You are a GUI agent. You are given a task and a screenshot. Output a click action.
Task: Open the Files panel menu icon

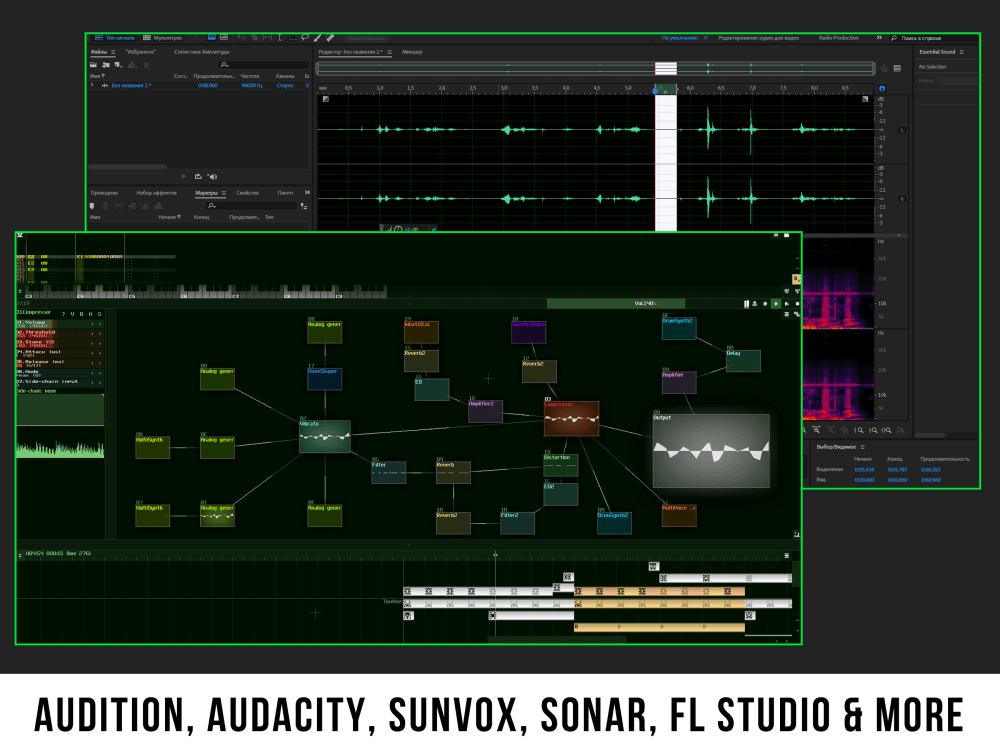pyautogui.click(x=113, y=52)
